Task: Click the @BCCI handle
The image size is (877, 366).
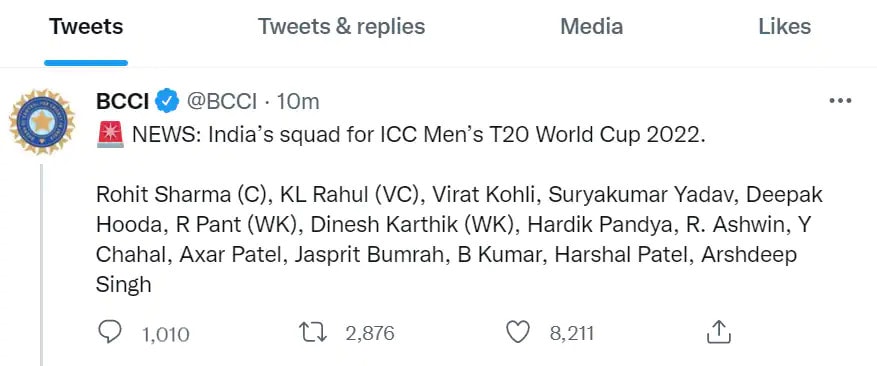Action: pos(221,102)
